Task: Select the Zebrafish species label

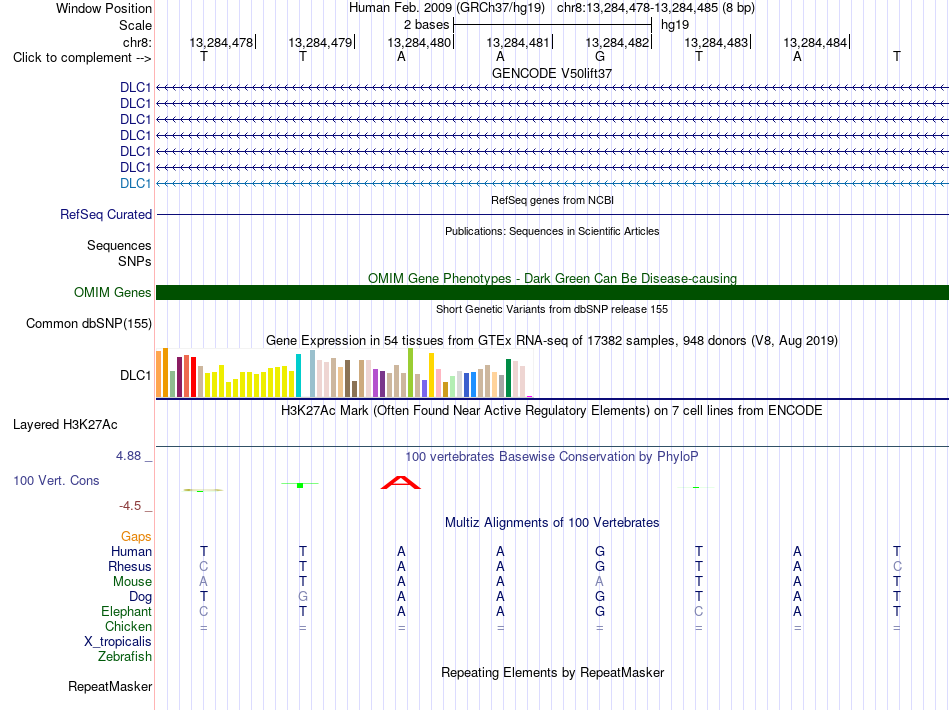Action: (x=125, y=657)
